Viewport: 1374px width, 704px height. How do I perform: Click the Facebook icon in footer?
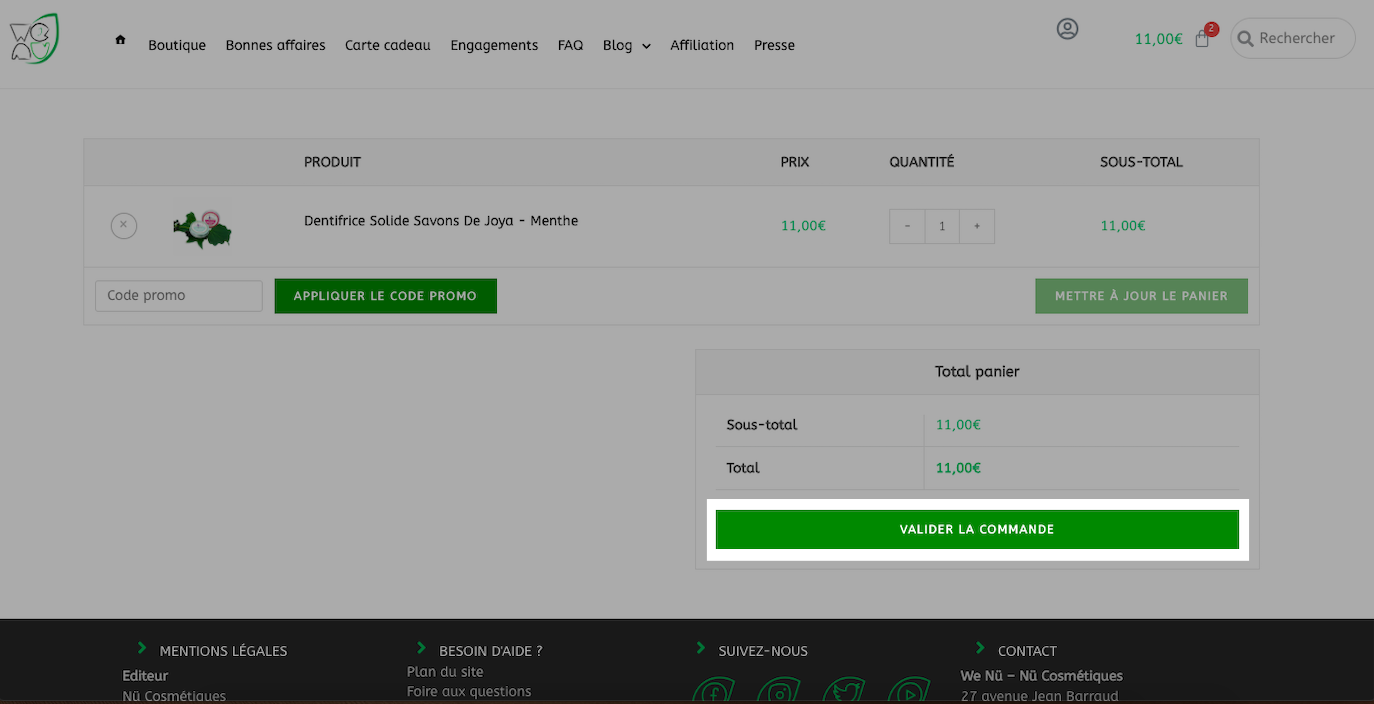click(714, 690)
